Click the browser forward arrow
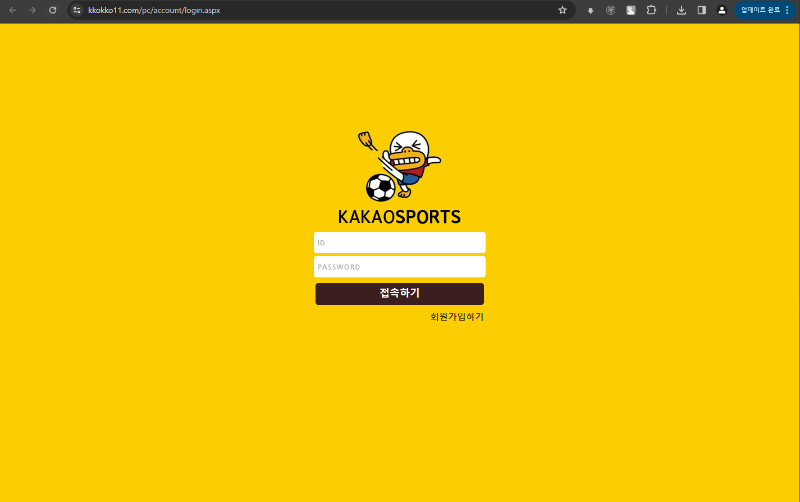The width and height of the screenshot is (800, 502). (32, 10)
